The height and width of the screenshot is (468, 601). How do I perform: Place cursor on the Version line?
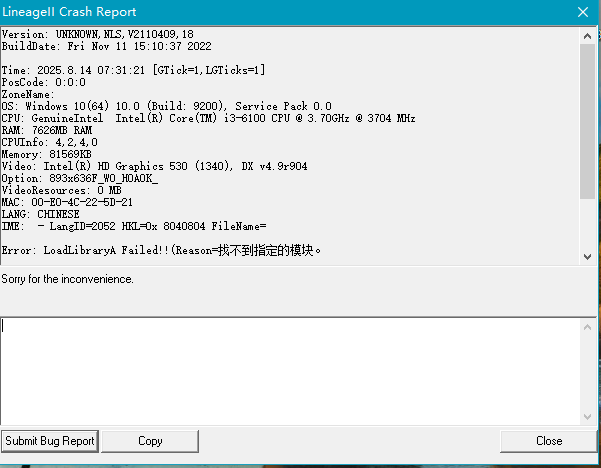coord(98,35)
